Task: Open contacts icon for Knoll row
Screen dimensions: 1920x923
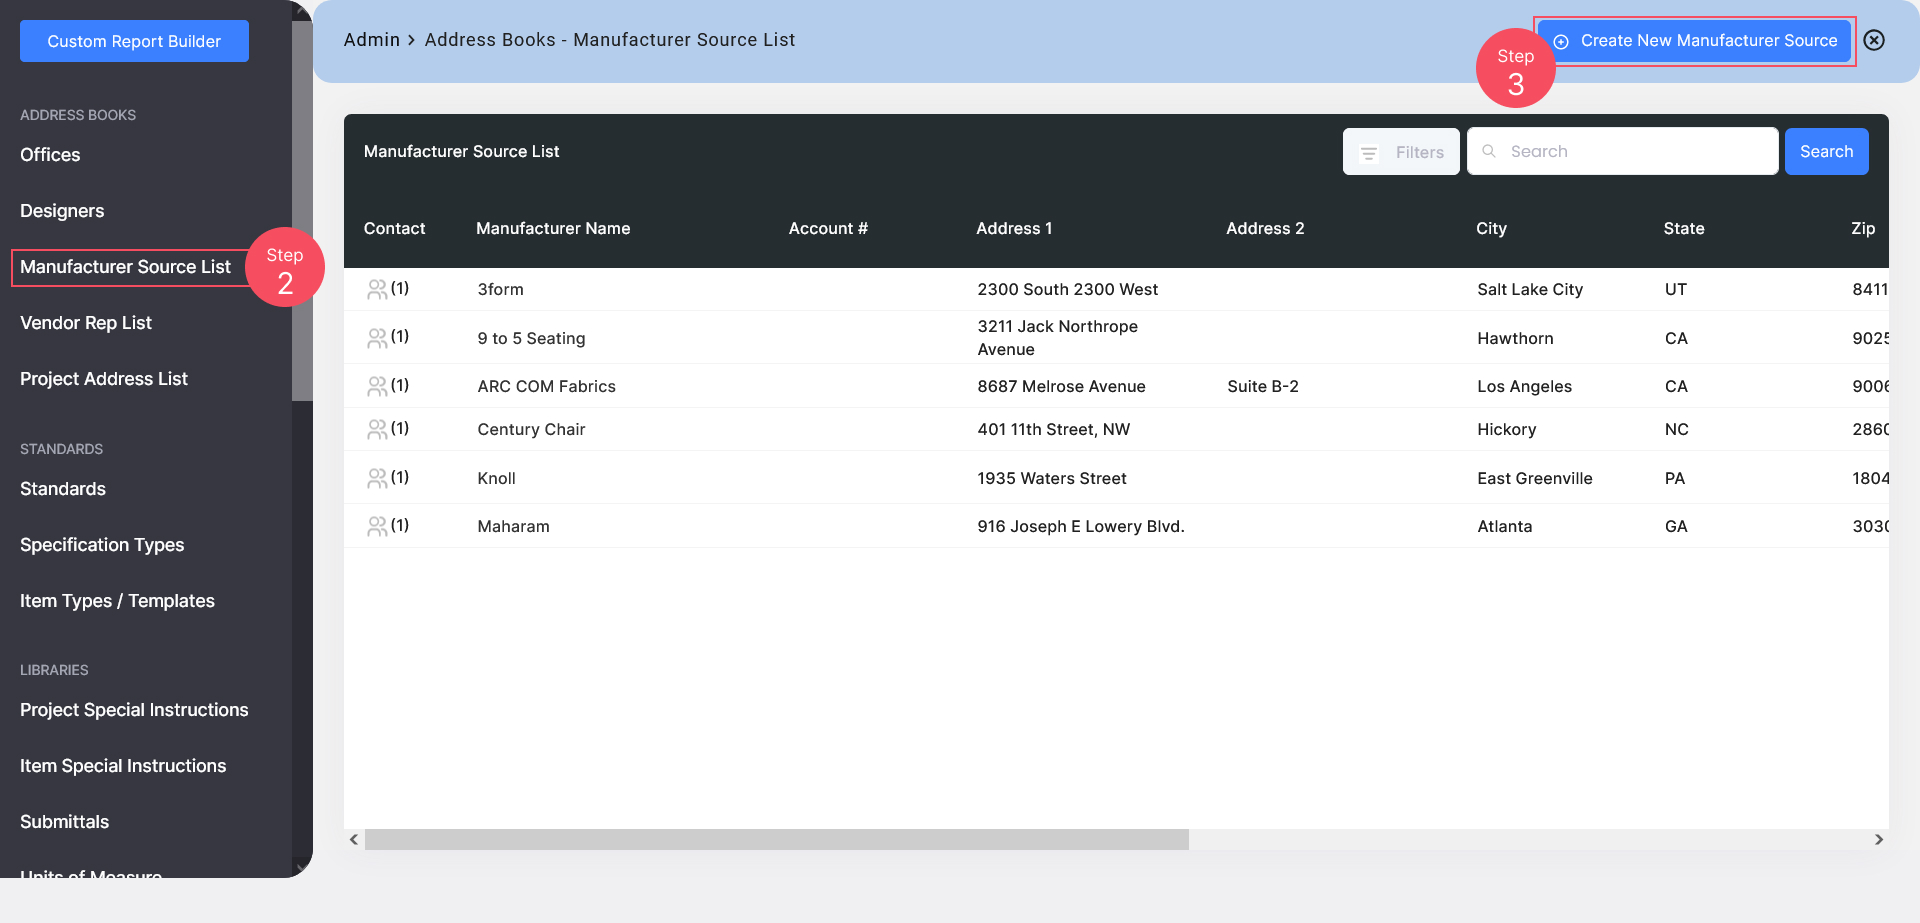Action: click(377, 478)
